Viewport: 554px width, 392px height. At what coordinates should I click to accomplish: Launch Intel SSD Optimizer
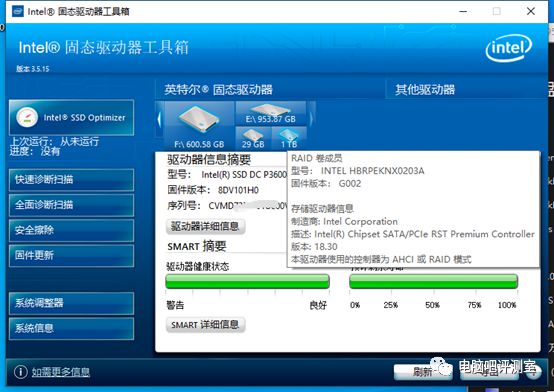pyautogui.click(x=71, y=117)
